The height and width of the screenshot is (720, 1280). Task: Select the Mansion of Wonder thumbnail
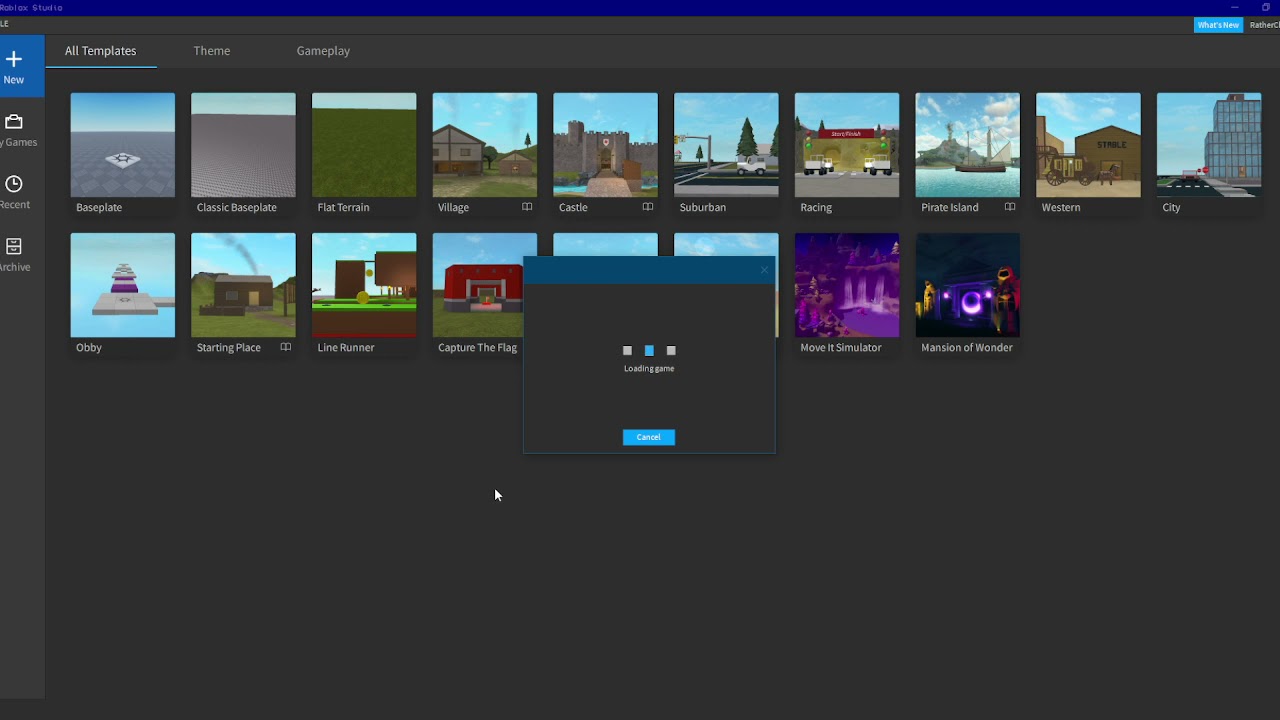(x=968, y=285)
